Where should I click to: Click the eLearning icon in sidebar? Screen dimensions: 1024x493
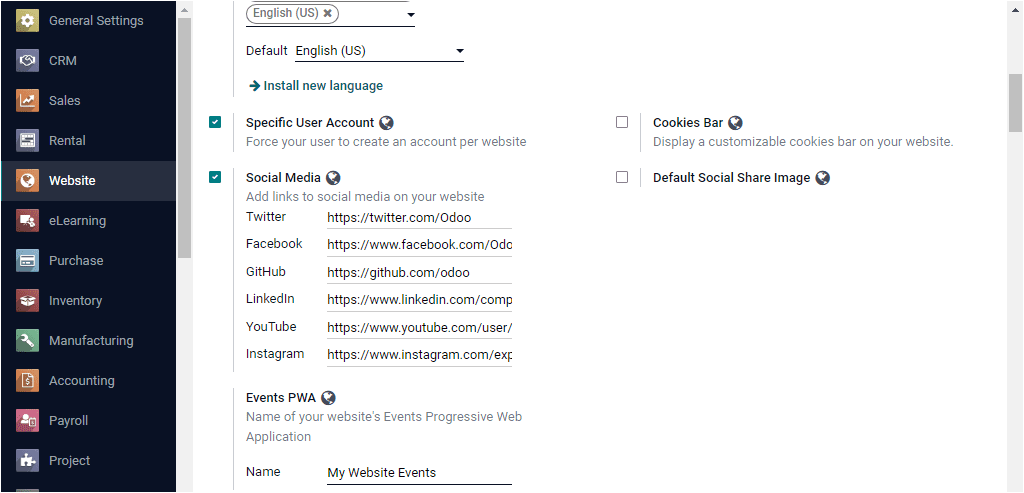click(x=27, y=221)
